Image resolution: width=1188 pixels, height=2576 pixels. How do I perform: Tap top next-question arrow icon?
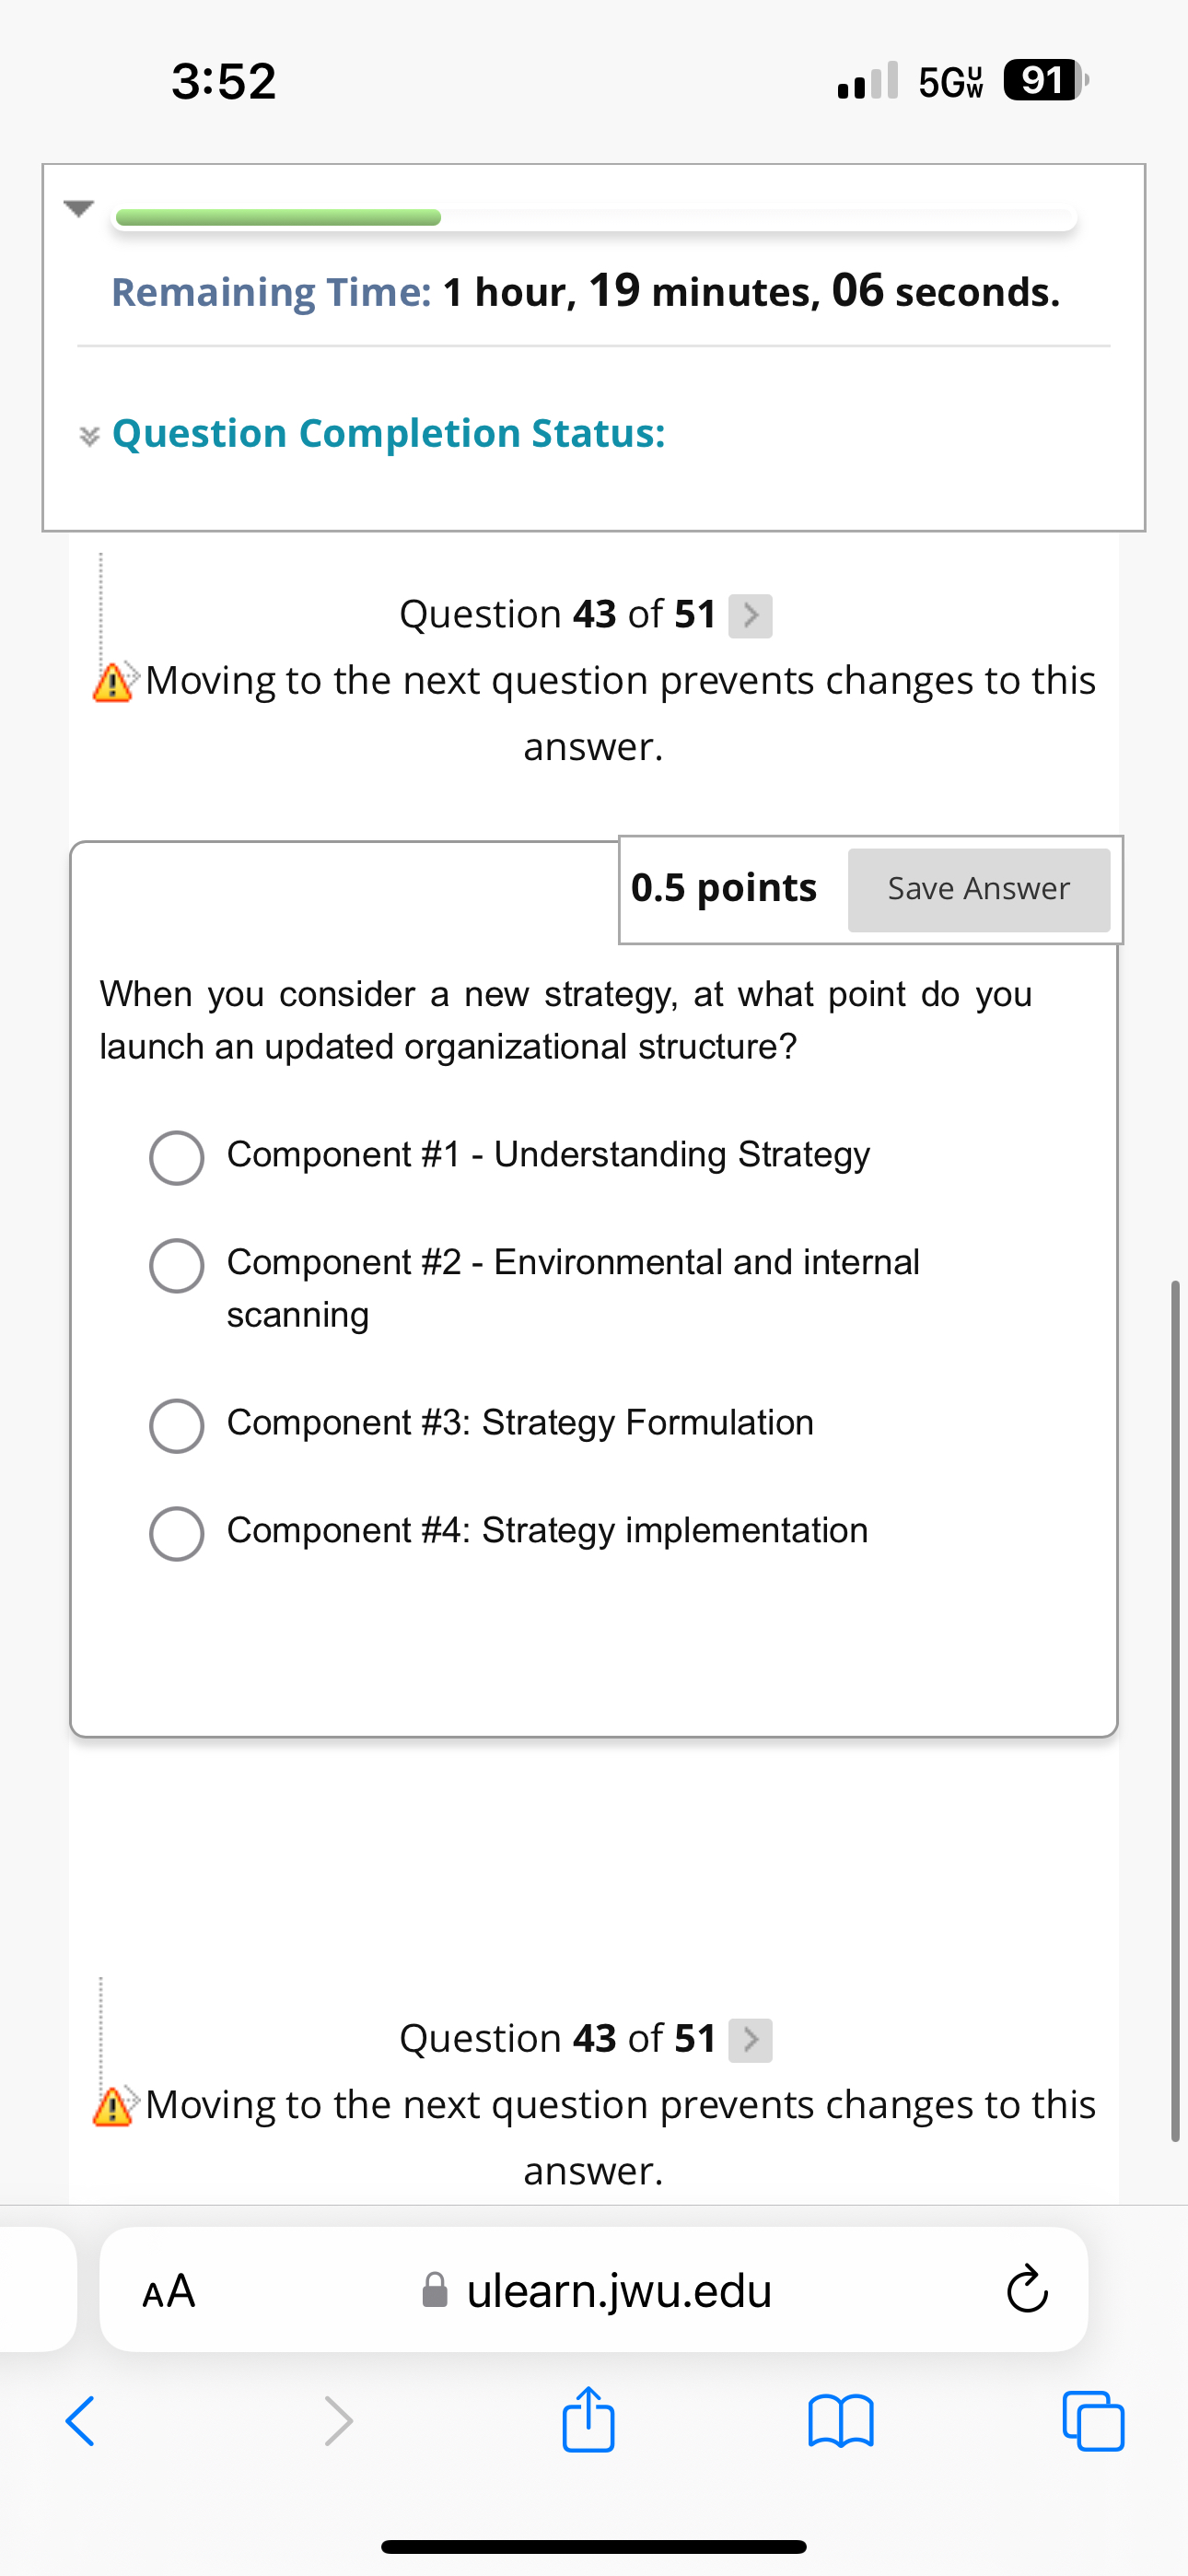(x=750, y=616)
